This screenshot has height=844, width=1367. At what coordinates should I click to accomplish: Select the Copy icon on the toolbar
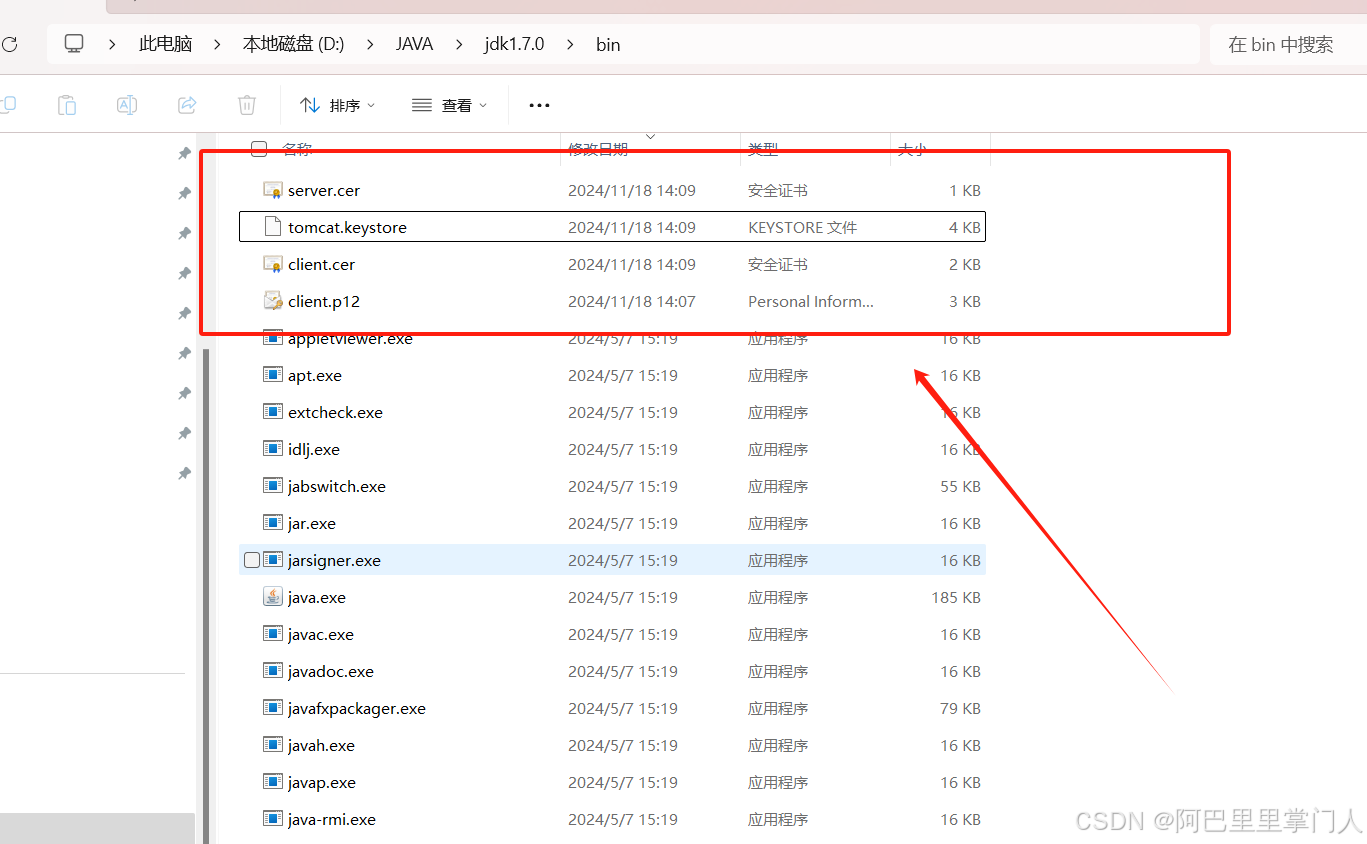coord(7,105)
